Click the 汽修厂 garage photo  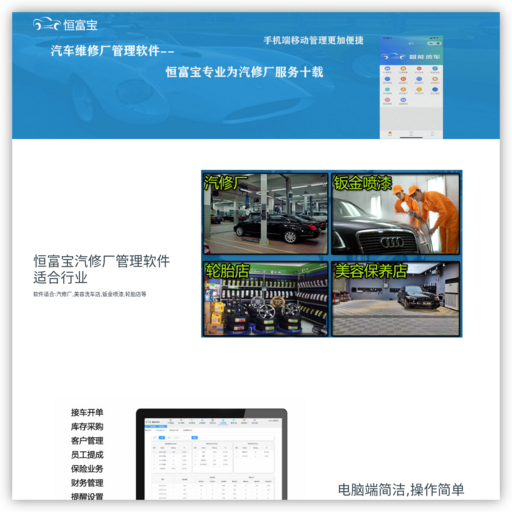[266, 214]
